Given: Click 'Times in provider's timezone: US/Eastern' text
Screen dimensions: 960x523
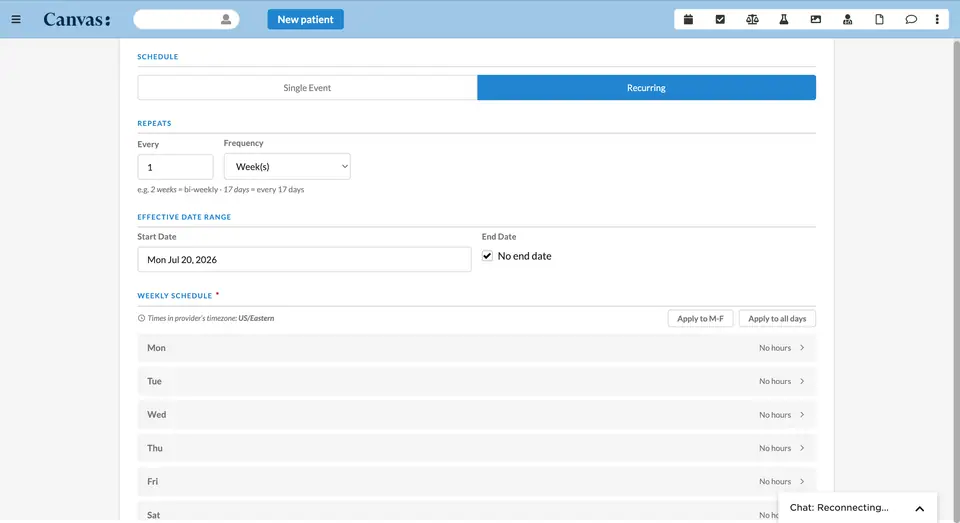Looking at the screenshot, I should (x=211, y=318).
